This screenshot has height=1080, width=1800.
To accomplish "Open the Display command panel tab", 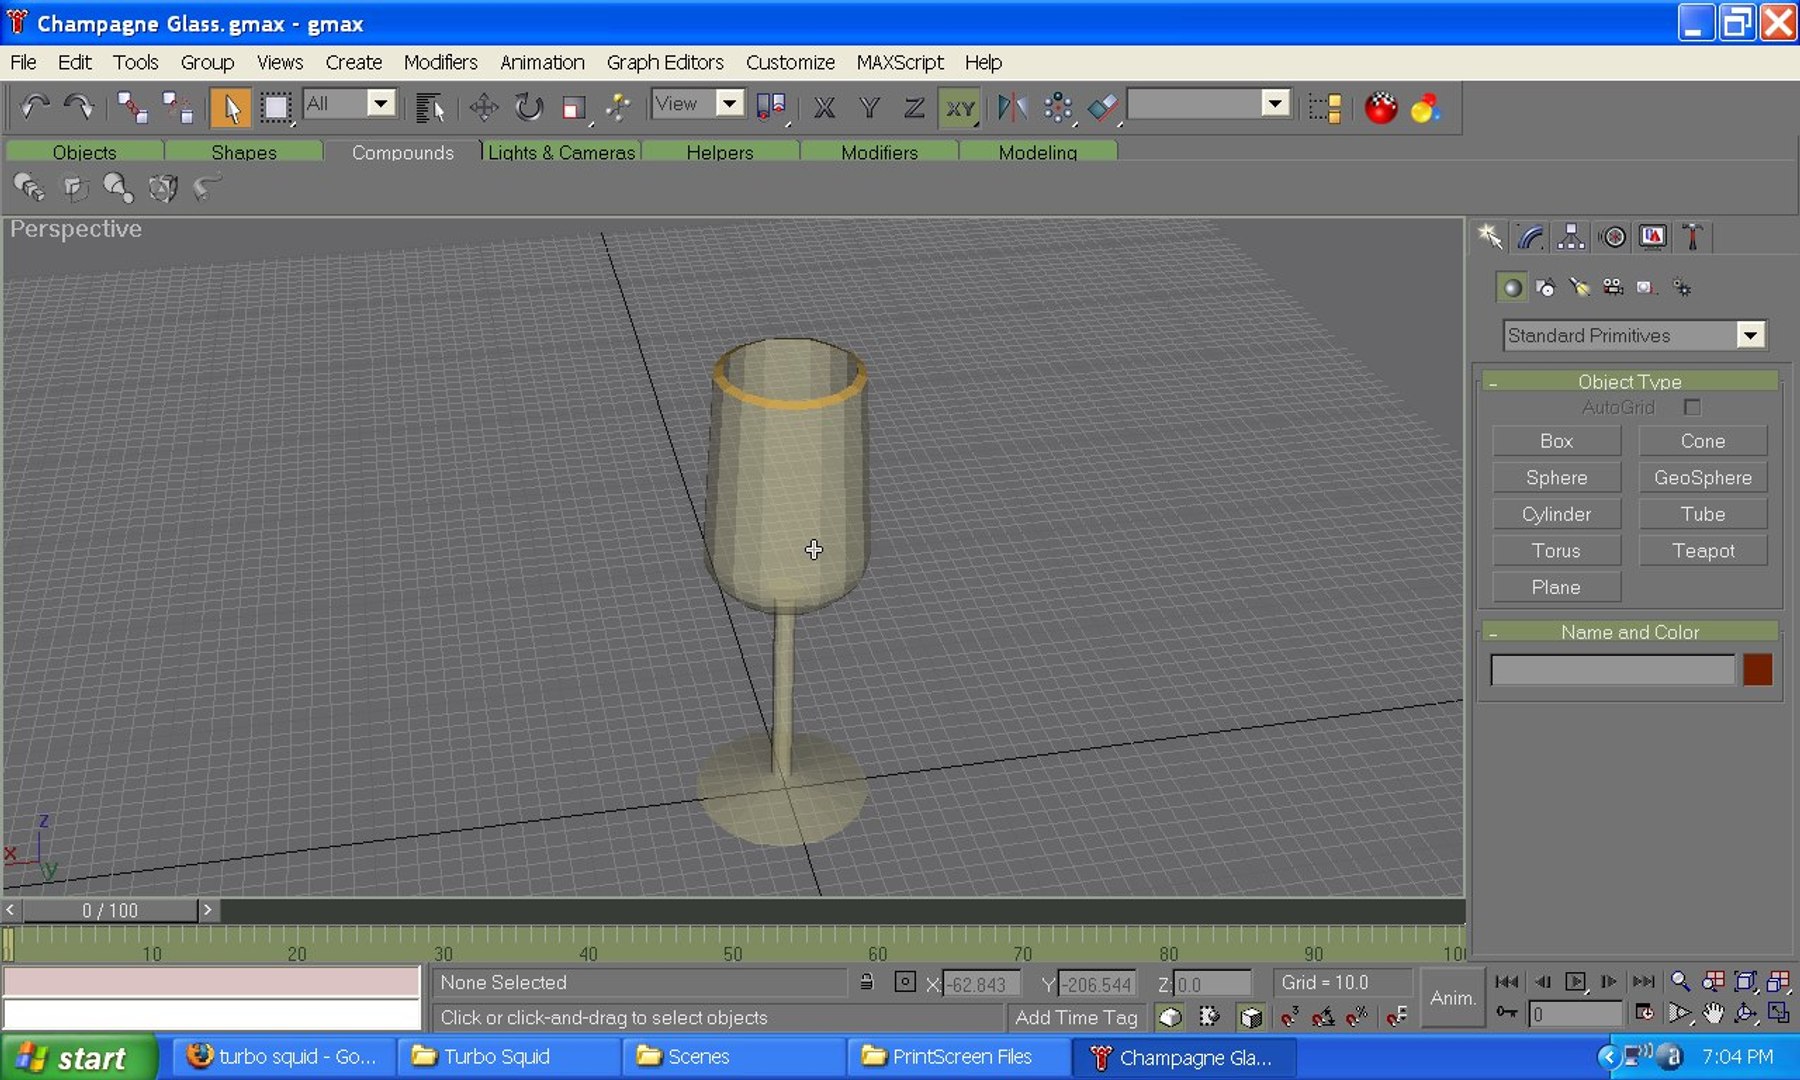I will click(1653, 237).
